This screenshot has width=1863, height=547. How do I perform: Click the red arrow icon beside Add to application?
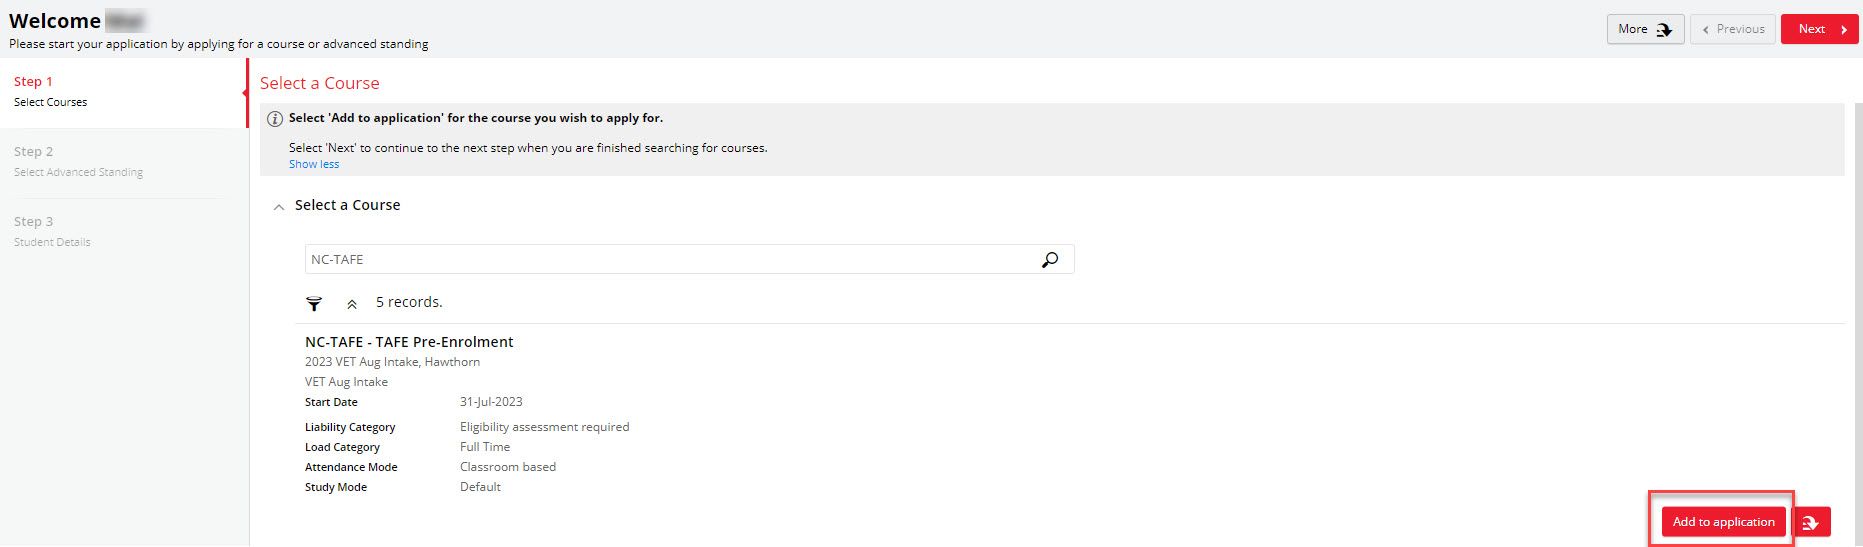1811,522
